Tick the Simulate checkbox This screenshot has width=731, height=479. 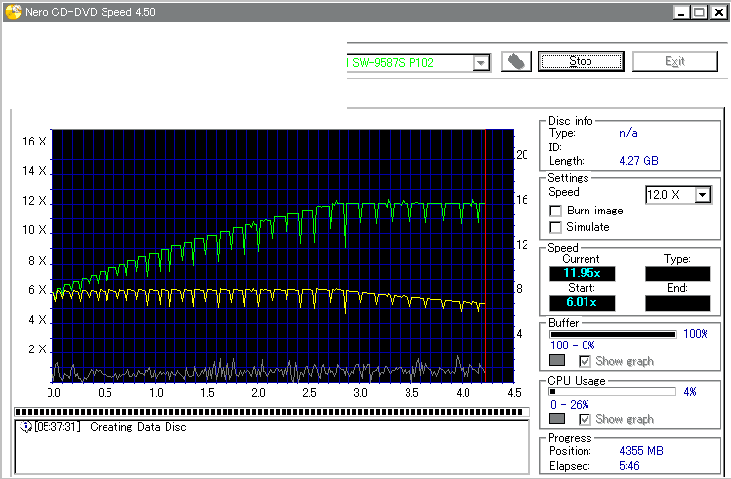click(555, 227)
